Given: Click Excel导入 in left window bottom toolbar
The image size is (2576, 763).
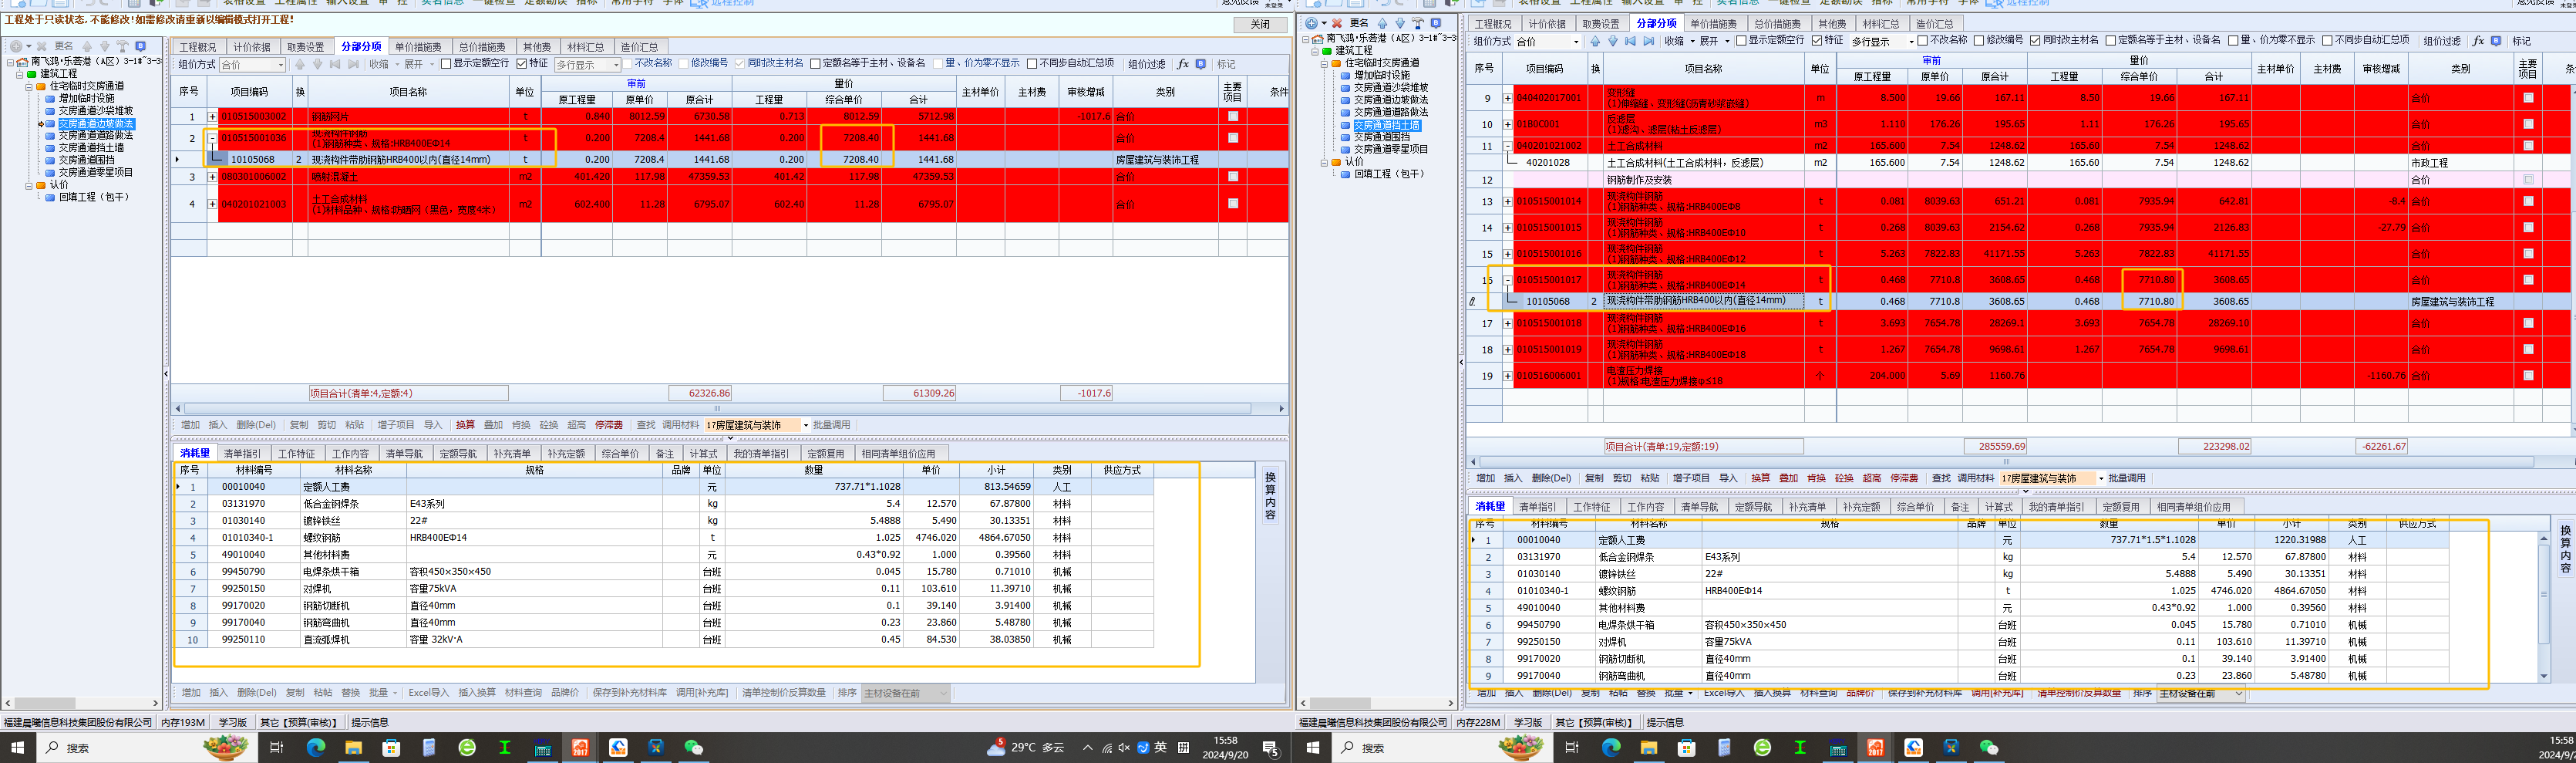Looking at the screenshot, I should click(428, 692).
